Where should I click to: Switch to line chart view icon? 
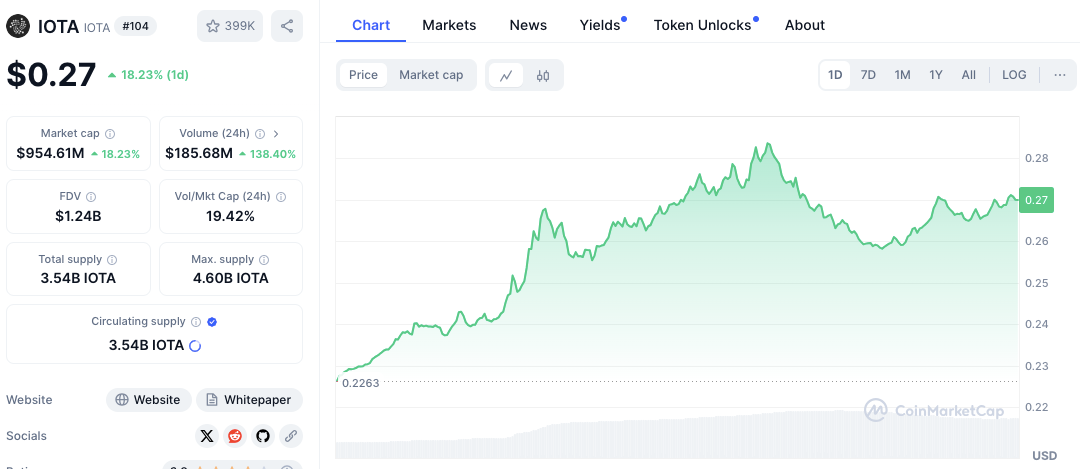(x=506, y=75)
